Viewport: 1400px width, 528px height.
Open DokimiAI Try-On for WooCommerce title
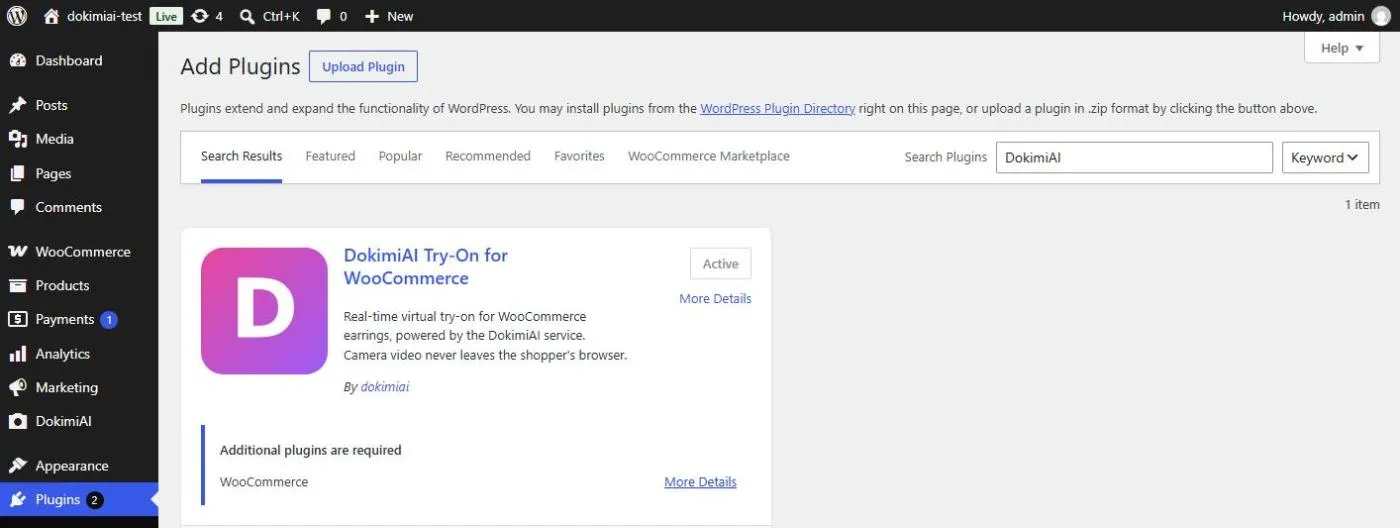pos(426,266)
